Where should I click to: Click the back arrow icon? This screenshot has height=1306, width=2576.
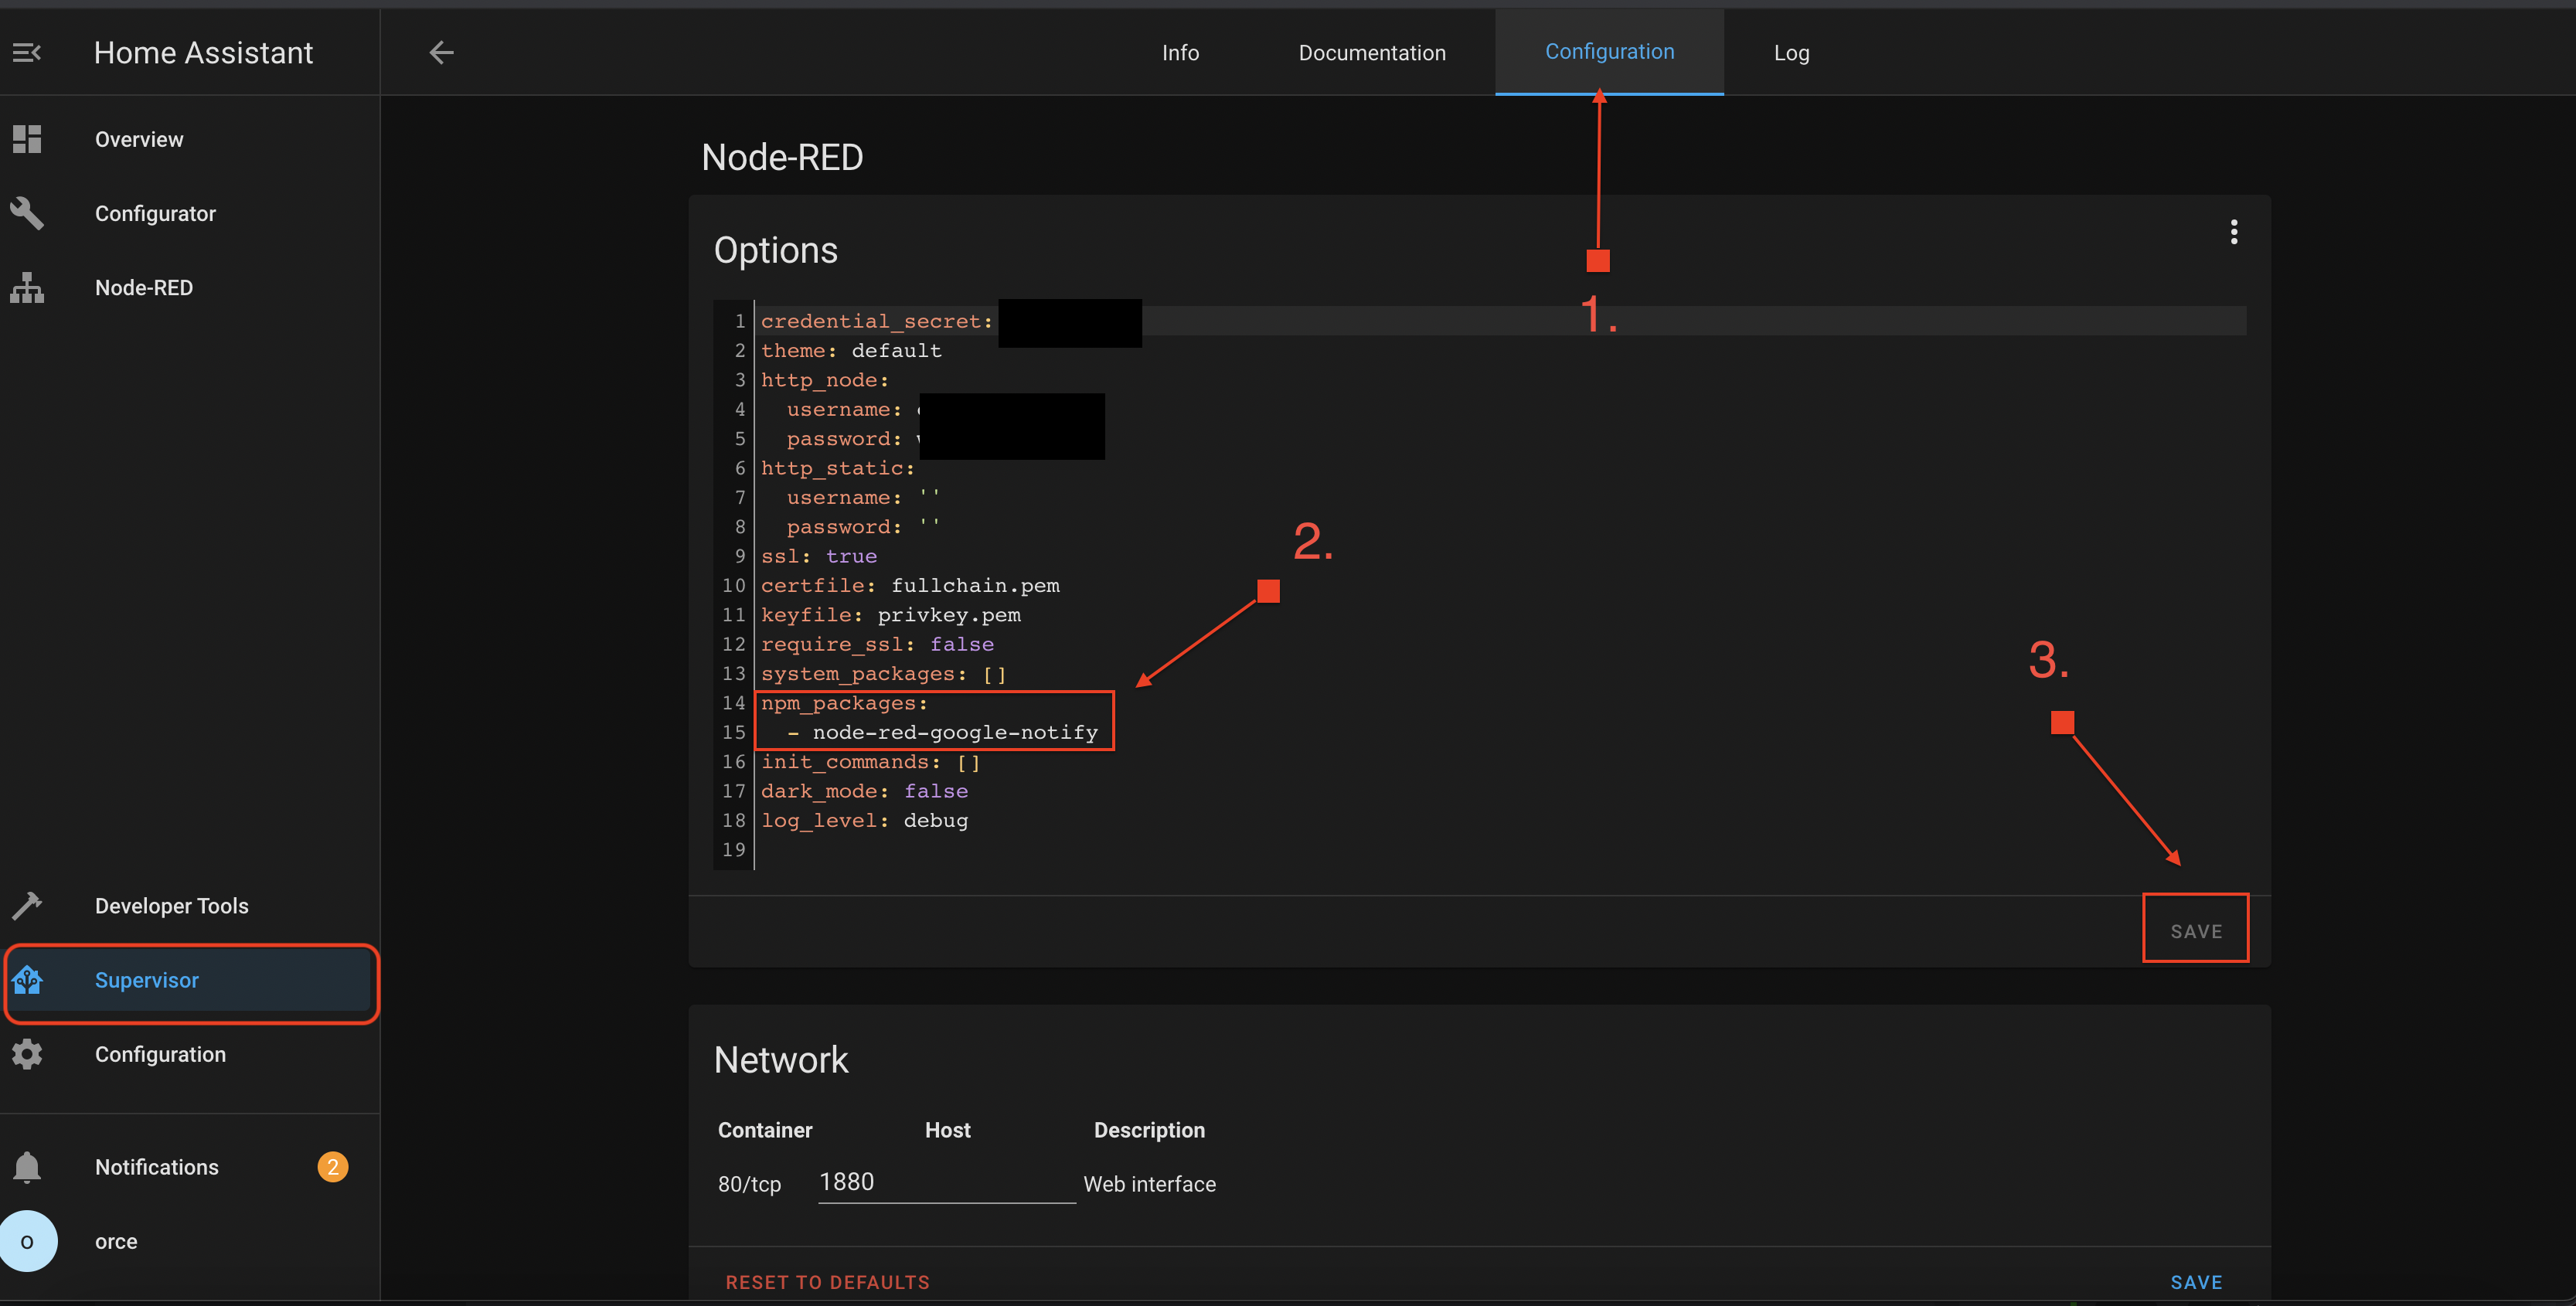click(441, 52)
